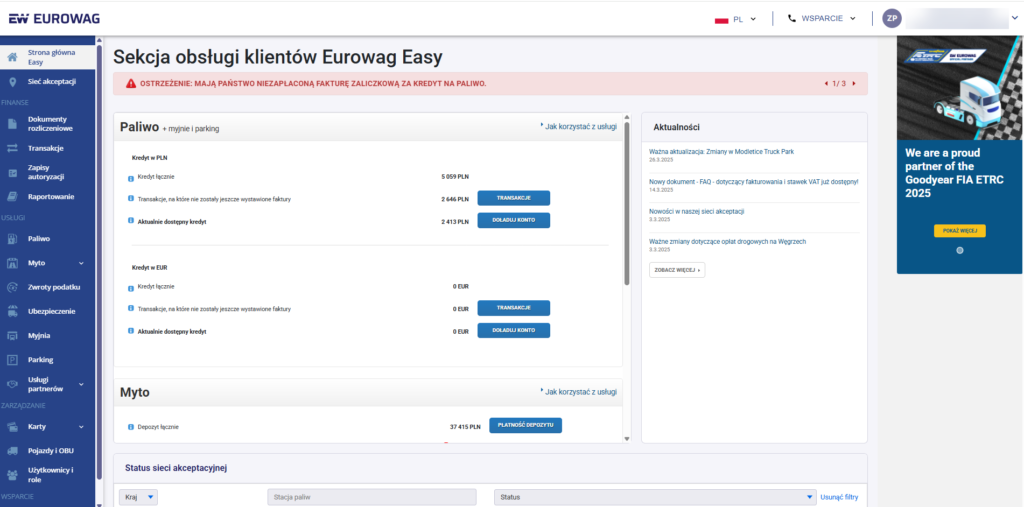Click the document icon for Dokumenty rozliczeniowe
Image resolution: width=1024 pixels, height=507 pixels.
coord(12,124)
